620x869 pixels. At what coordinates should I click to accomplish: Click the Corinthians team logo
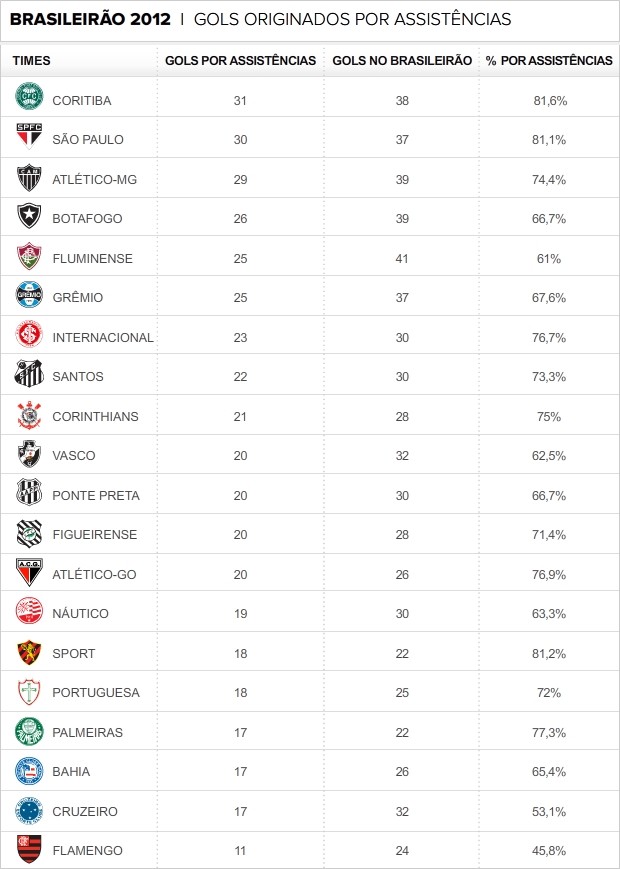point(29,415)
